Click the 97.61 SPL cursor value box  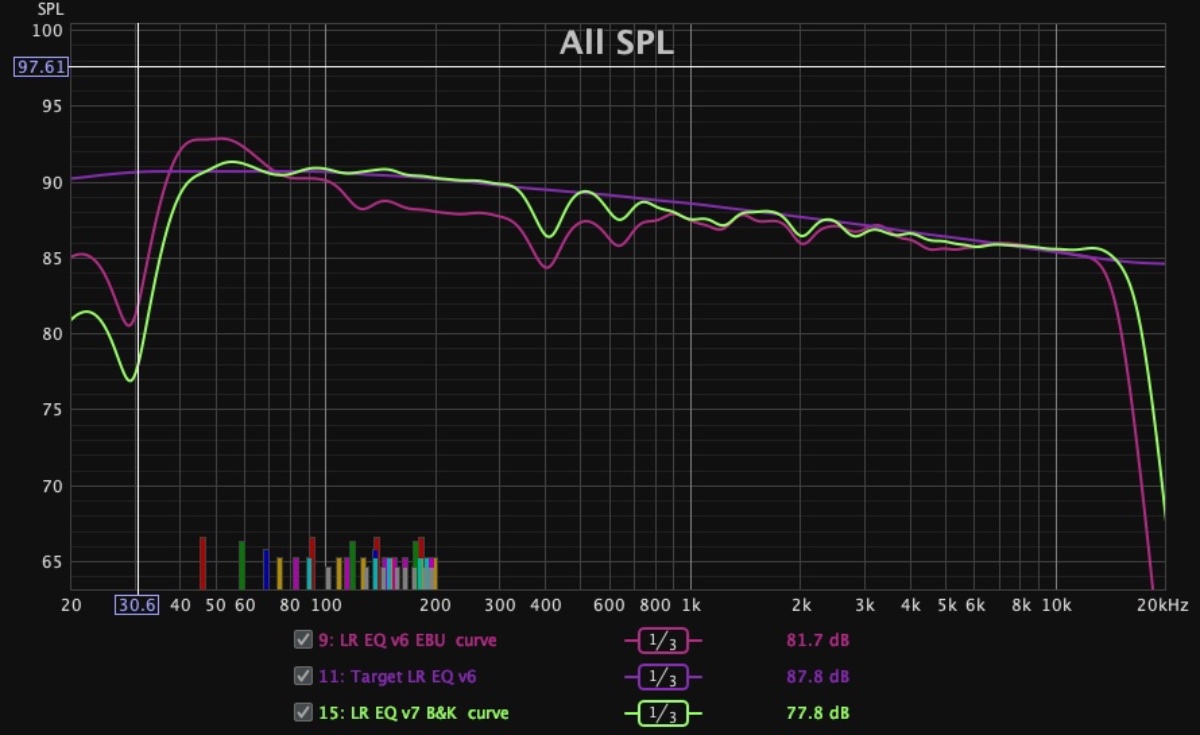pyautogui.click(x=39, y=67)
